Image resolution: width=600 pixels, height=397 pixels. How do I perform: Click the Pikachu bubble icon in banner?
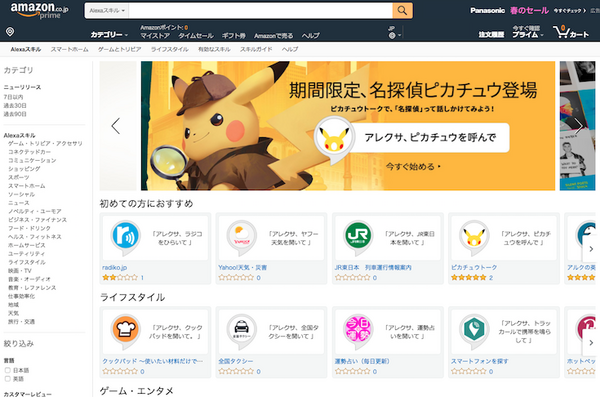333,140
